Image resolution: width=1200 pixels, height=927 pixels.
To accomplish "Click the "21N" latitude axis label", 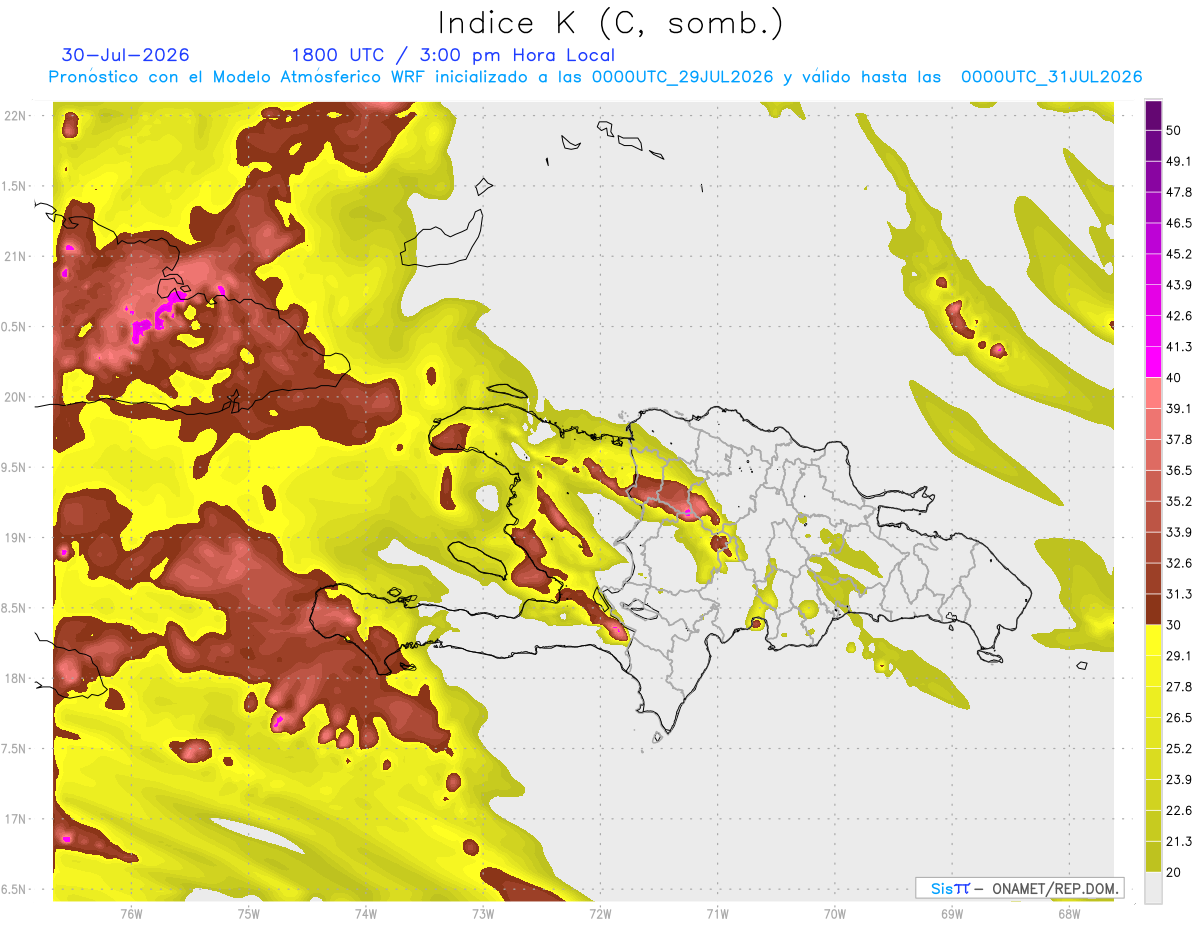I will [16, 257].
